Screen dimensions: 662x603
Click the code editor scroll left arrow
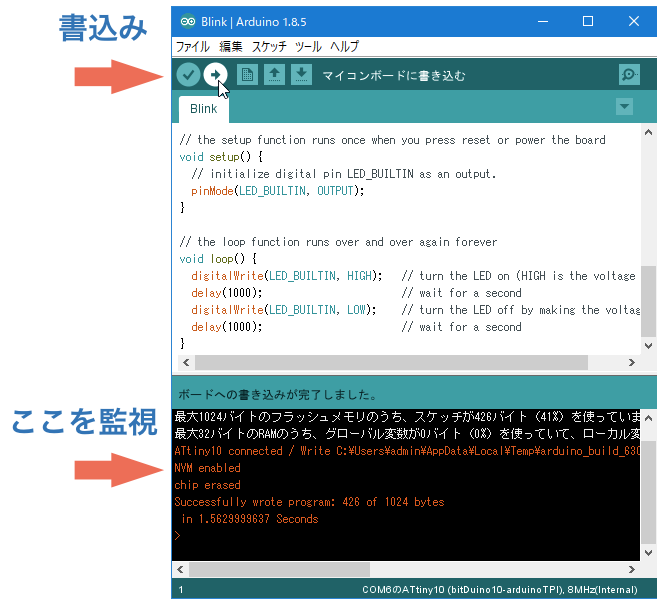tap(186, 362)
